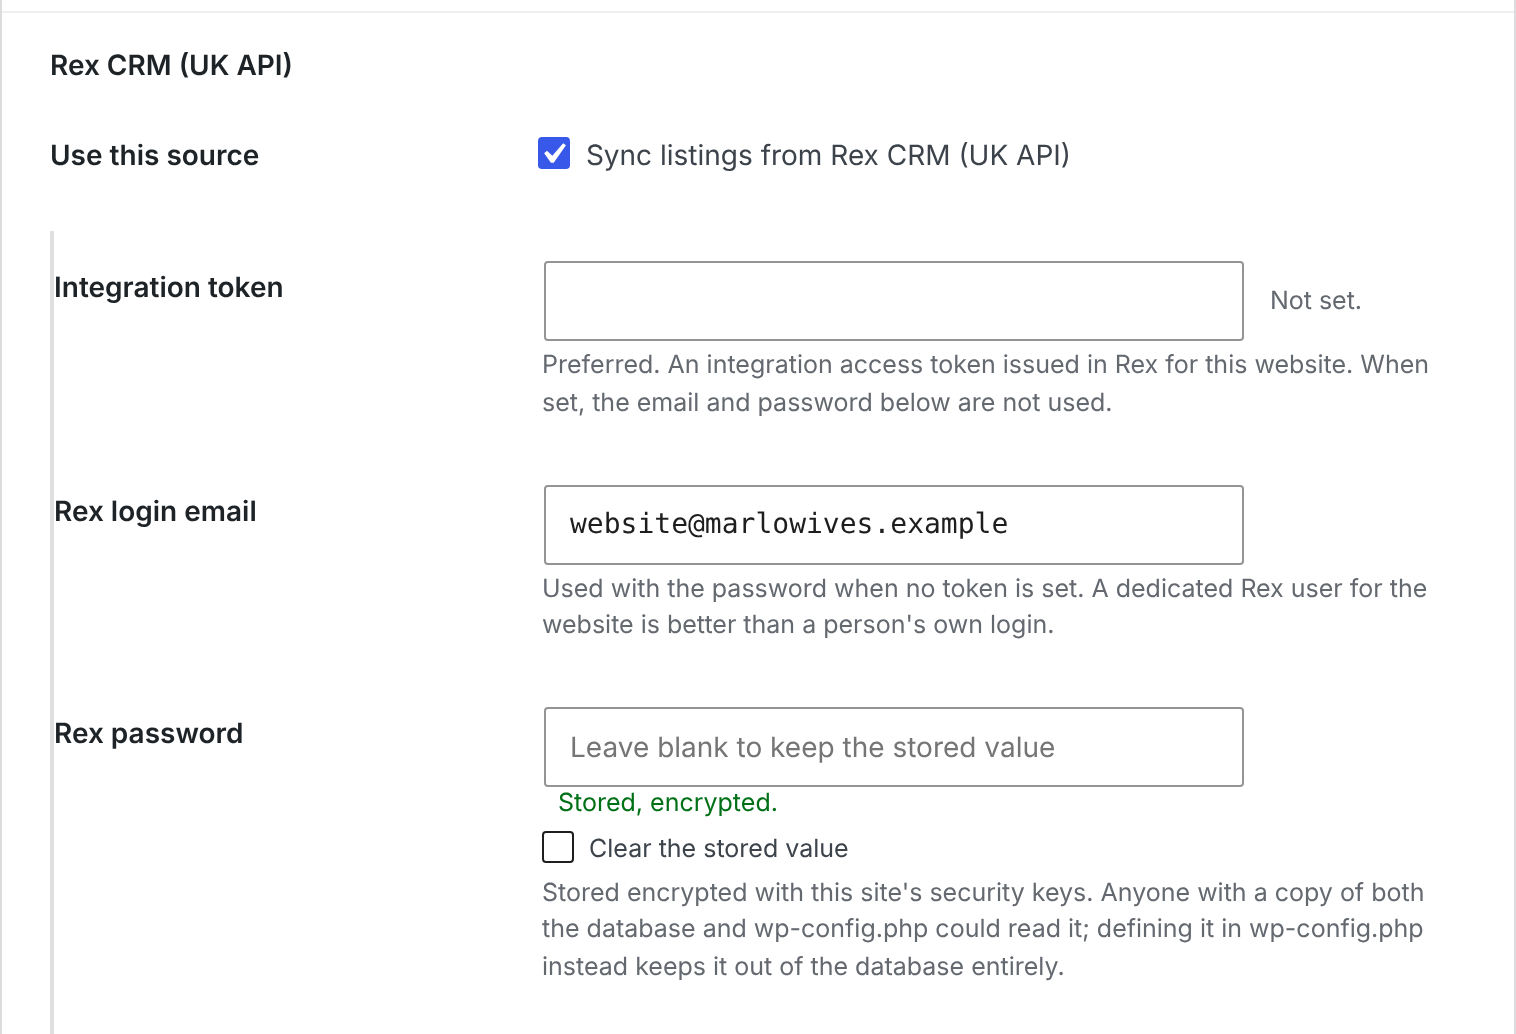The image size is (1516, 1034).
Task: Click the Stored, encrypted. status text
Action: pyautogui.click(x=667, y=802)
